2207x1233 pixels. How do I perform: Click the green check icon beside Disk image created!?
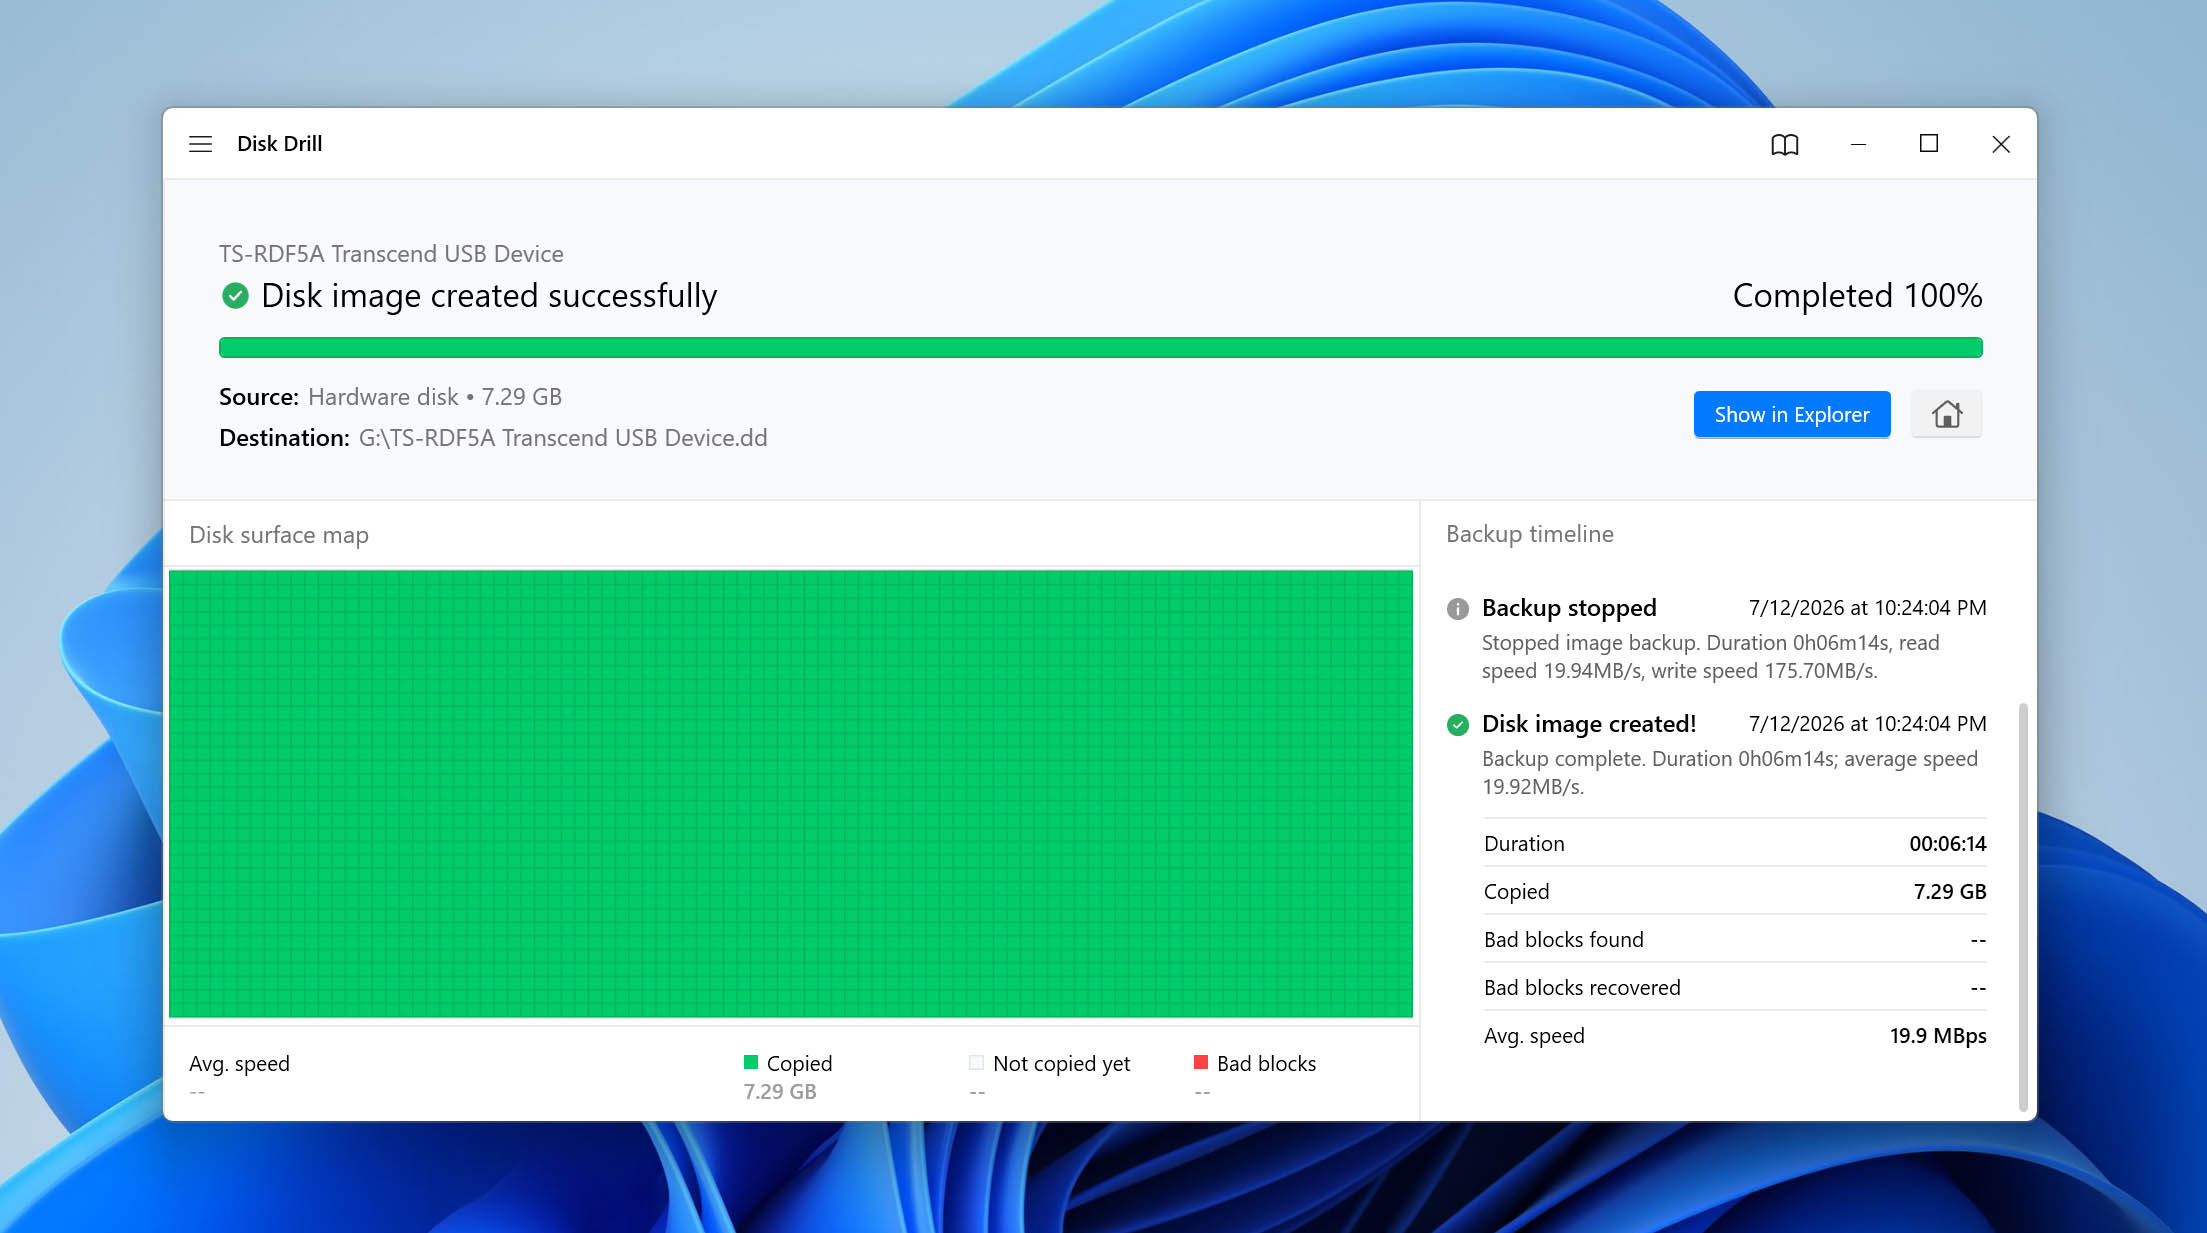[x=1458, y=724]
